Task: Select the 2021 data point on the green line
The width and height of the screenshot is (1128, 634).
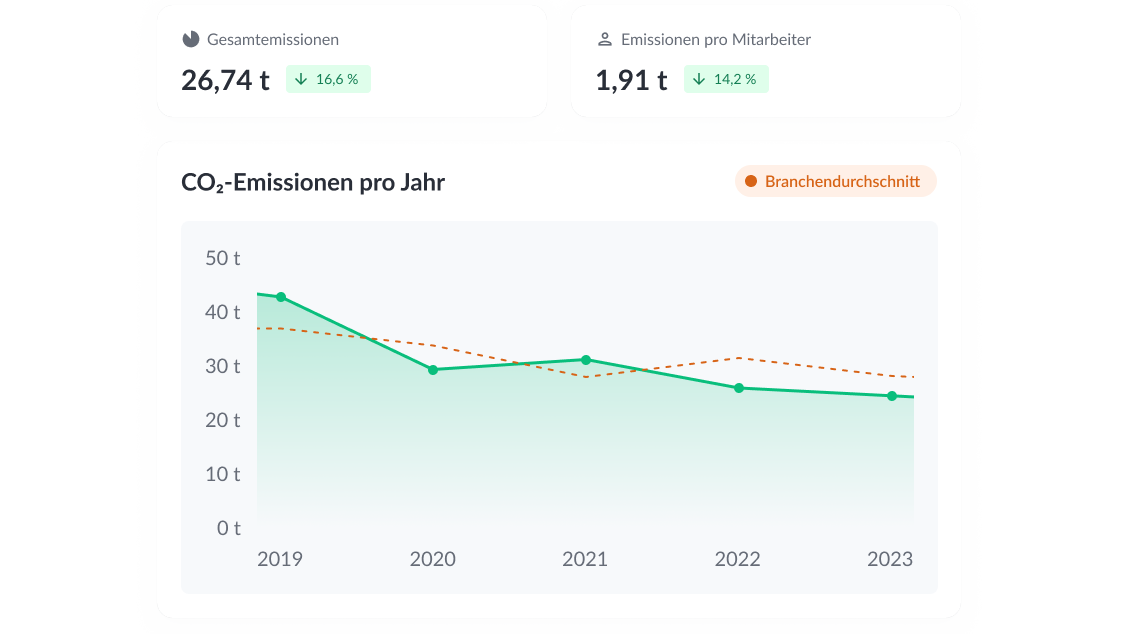Action: pyautogui.click(x=586, y=360)
